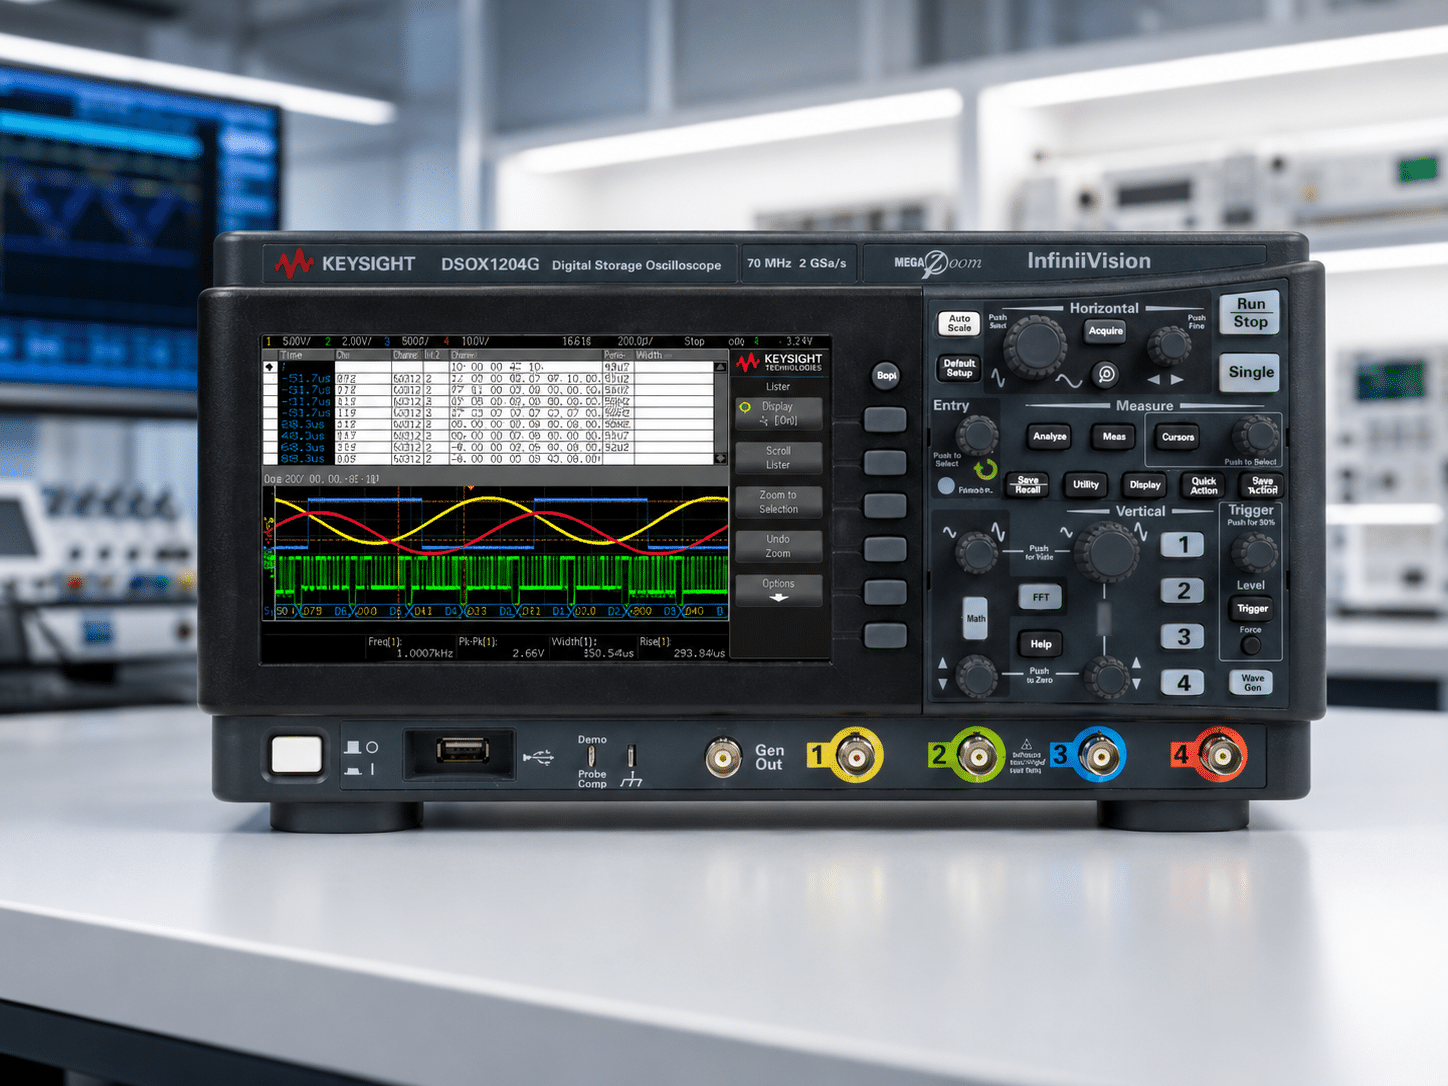Click the Rise(1) measurement readout 293.84us

[699, 653]
